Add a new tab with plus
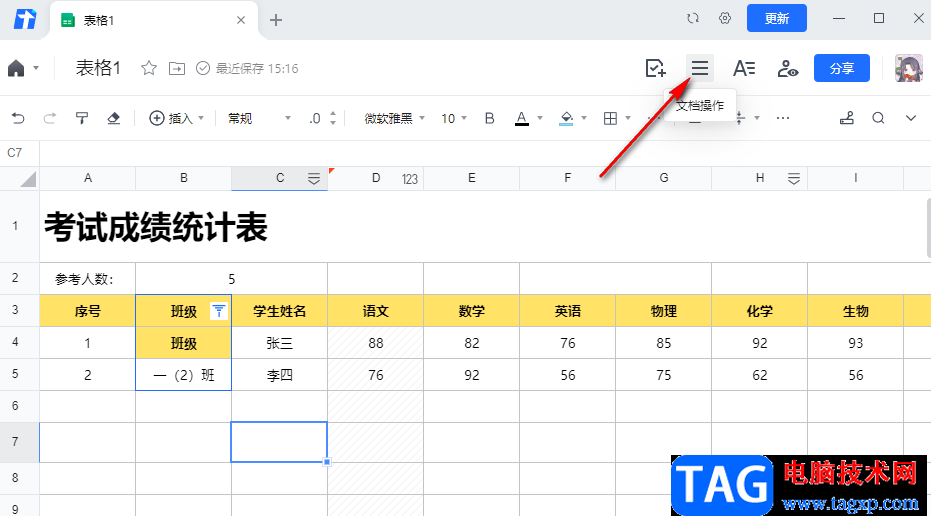 tap(276, 20)
